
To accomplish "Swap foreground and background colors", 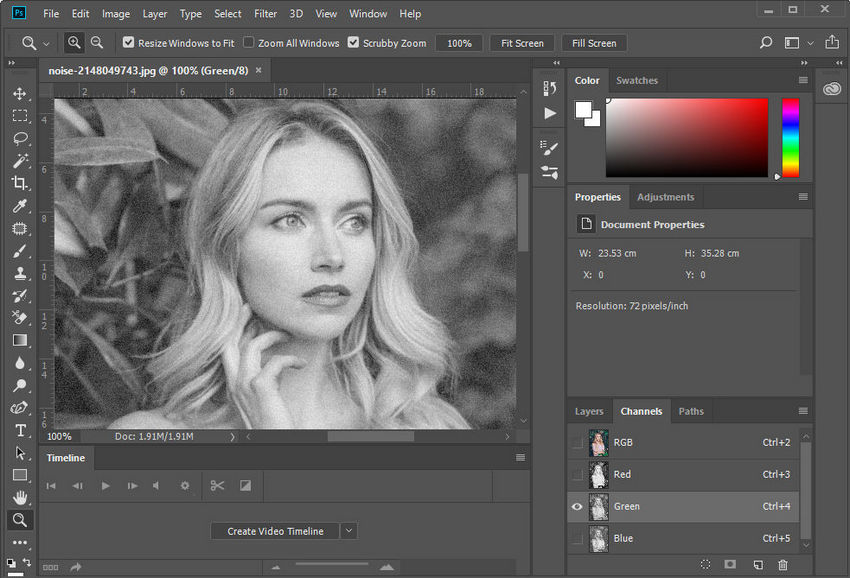I will pos(27,562).
